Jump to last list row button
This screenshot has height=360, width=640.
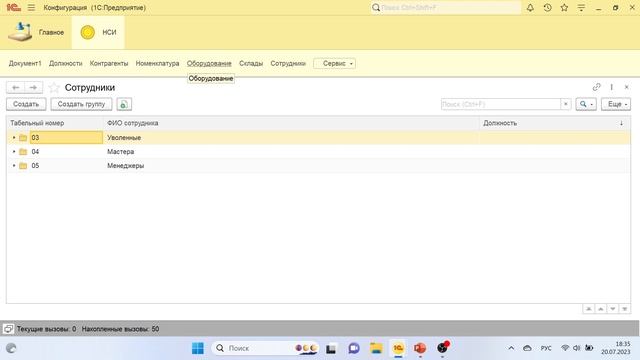pos(624,309)
